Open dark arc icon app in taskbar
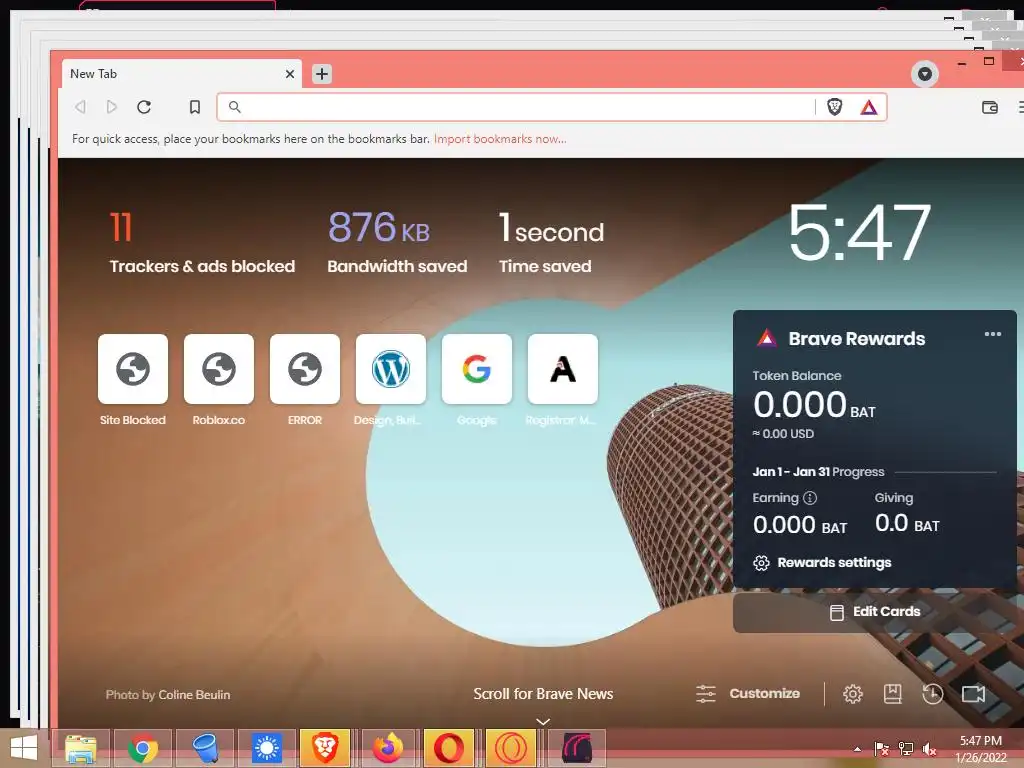This screenshot has width=1024, height=768. click(x=577, y=748)
